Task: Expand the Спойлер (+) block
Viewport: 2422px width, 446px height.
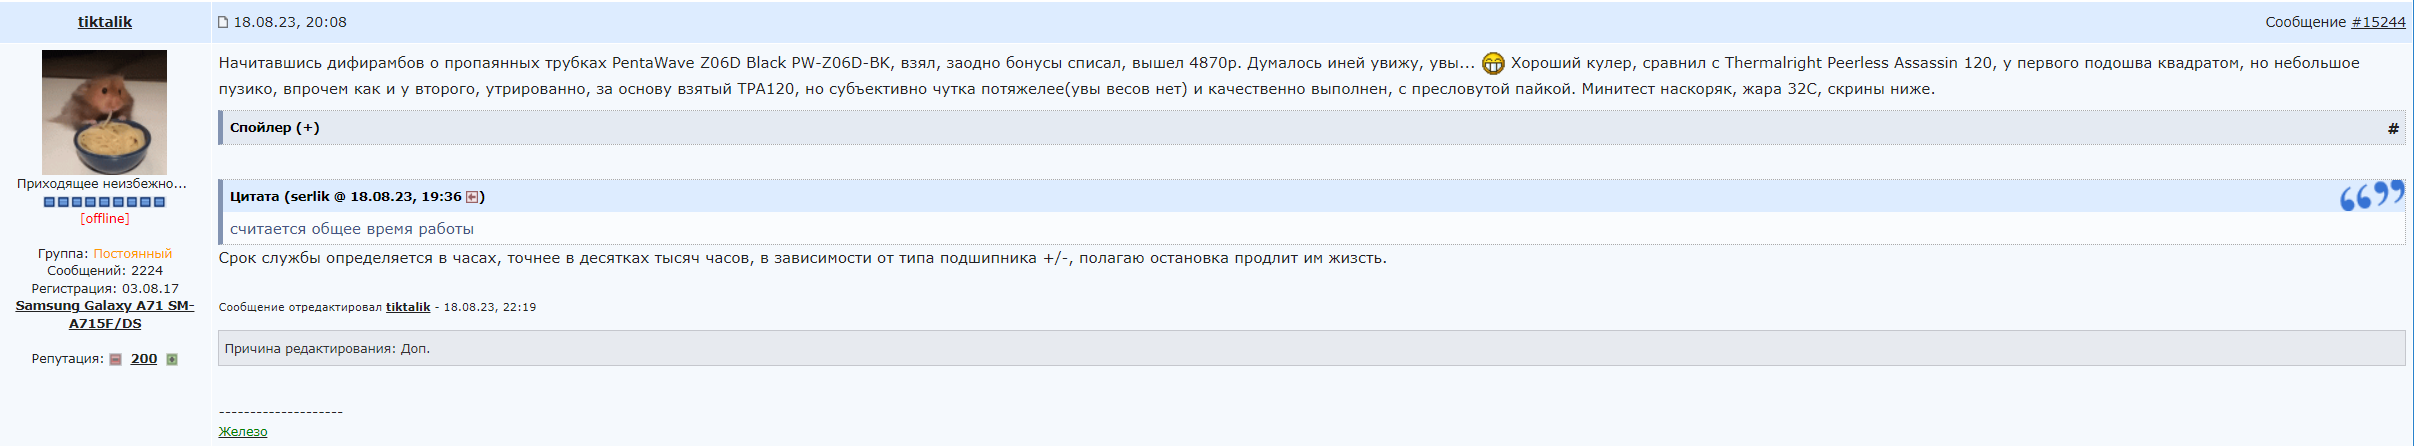Action: pyautogui.click(x=274, y=128)
